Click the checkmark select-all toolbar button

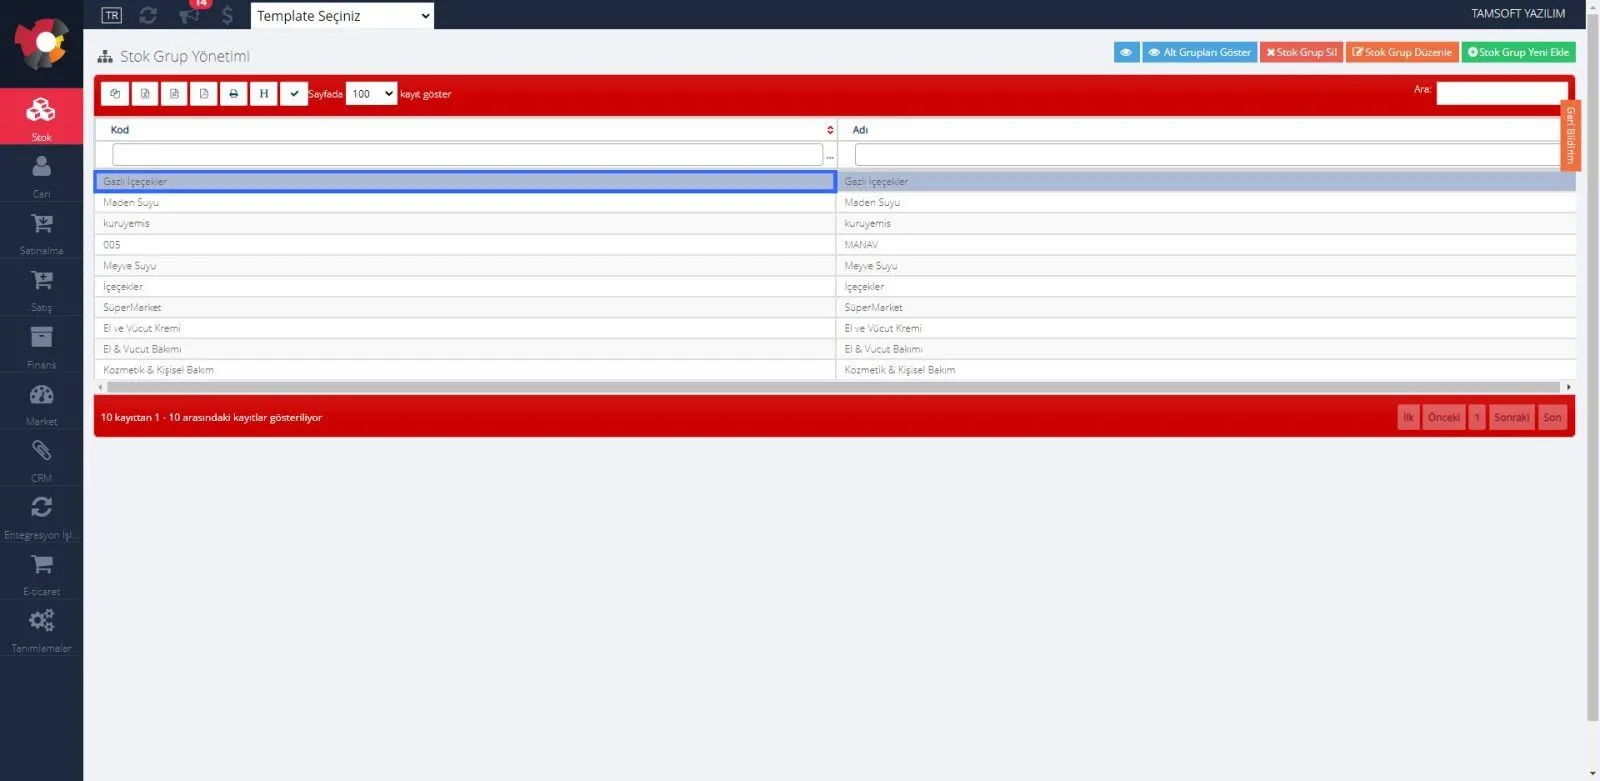pos(294,94)
